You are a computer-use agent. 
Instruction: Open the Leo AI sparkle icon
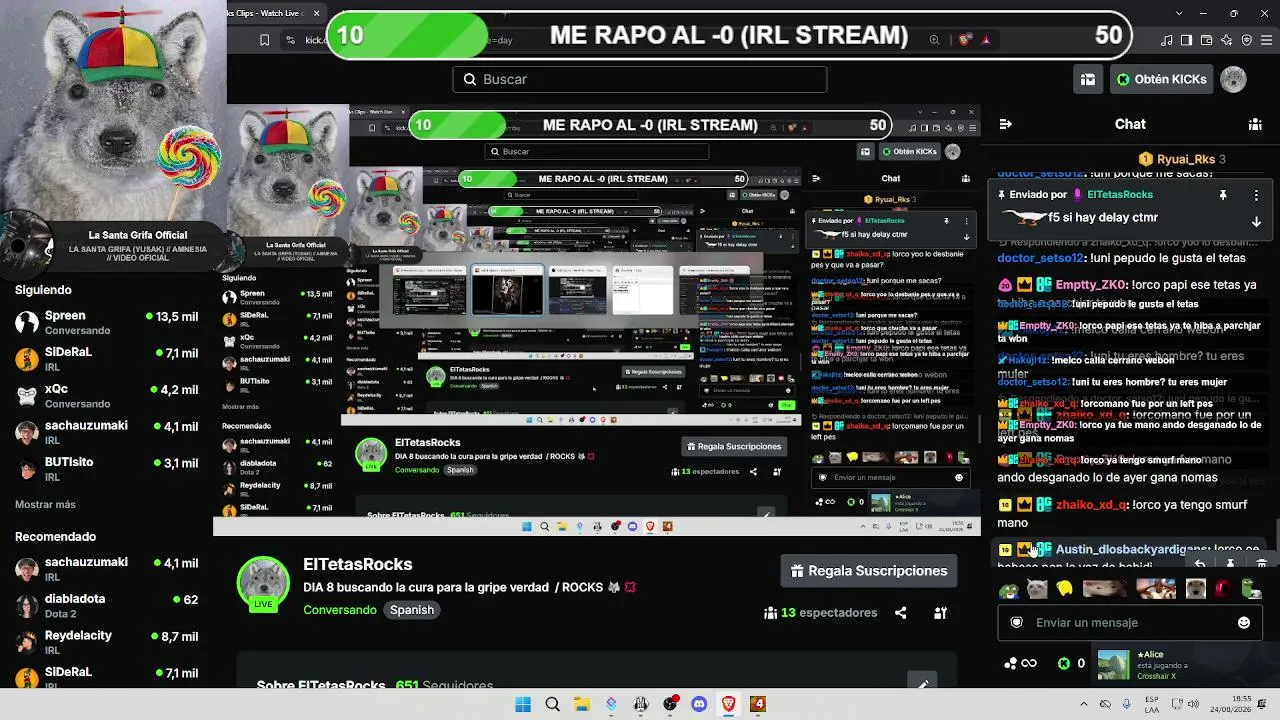(x=1227, y=40)
